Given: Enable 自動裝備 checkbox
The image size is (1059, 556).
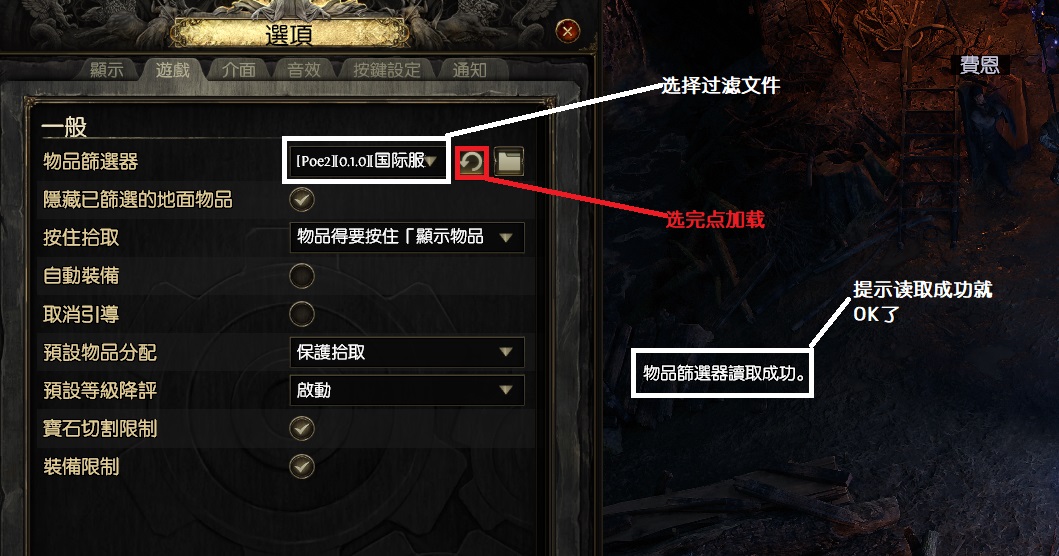Looking at the screenshot, I should click(x=302, y=276).
